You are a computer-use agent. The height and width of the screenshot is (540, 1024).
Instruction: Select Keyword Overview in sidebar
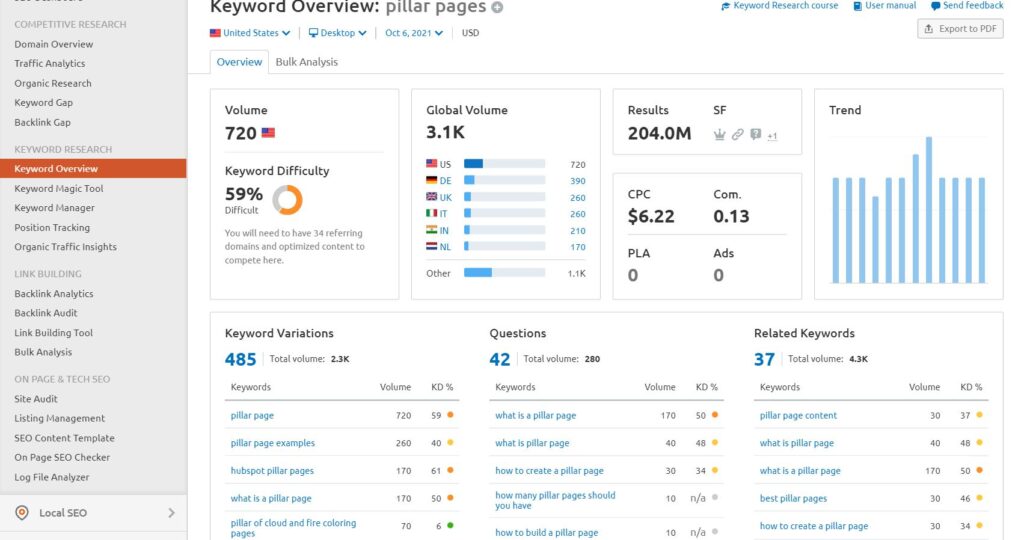tap(93, 168)
